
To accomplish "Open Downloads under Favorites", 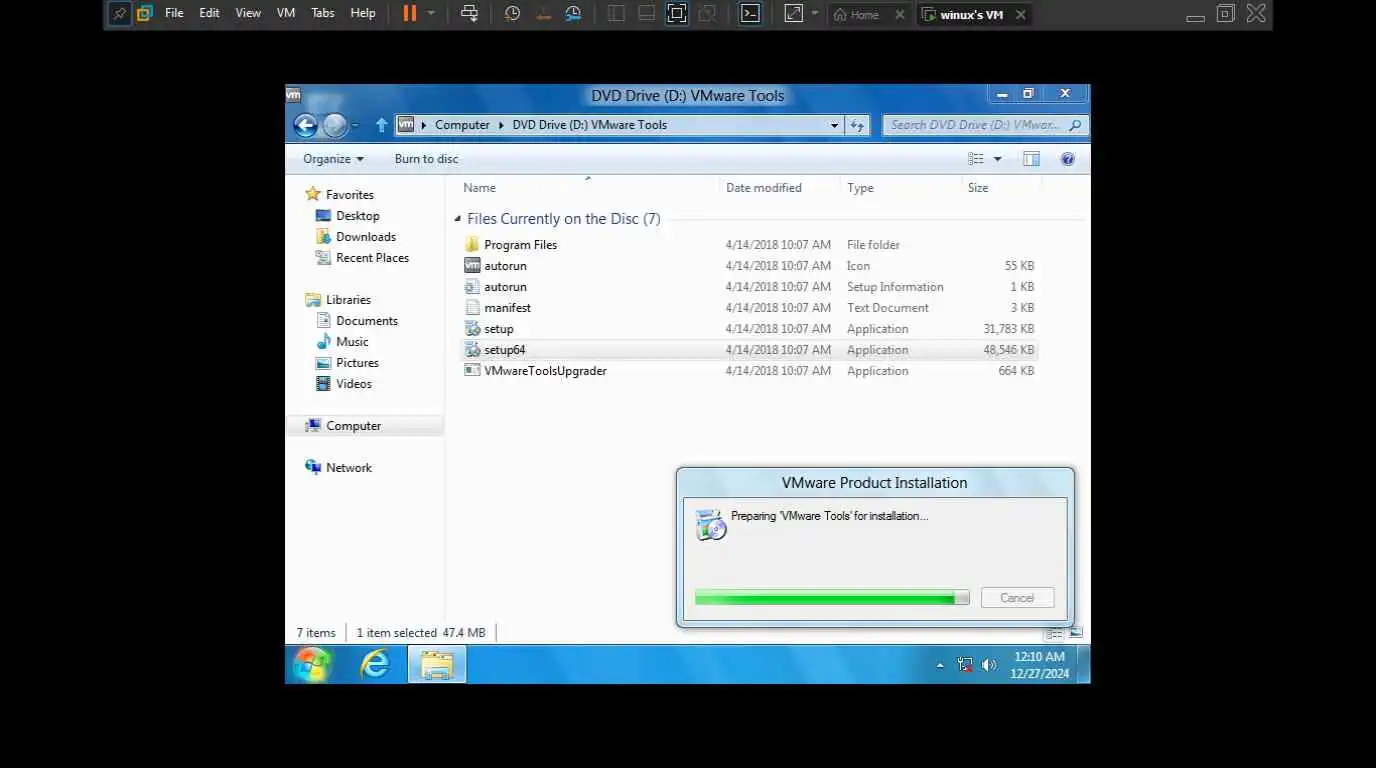I will pyautogui.click(x=355, y=237).
